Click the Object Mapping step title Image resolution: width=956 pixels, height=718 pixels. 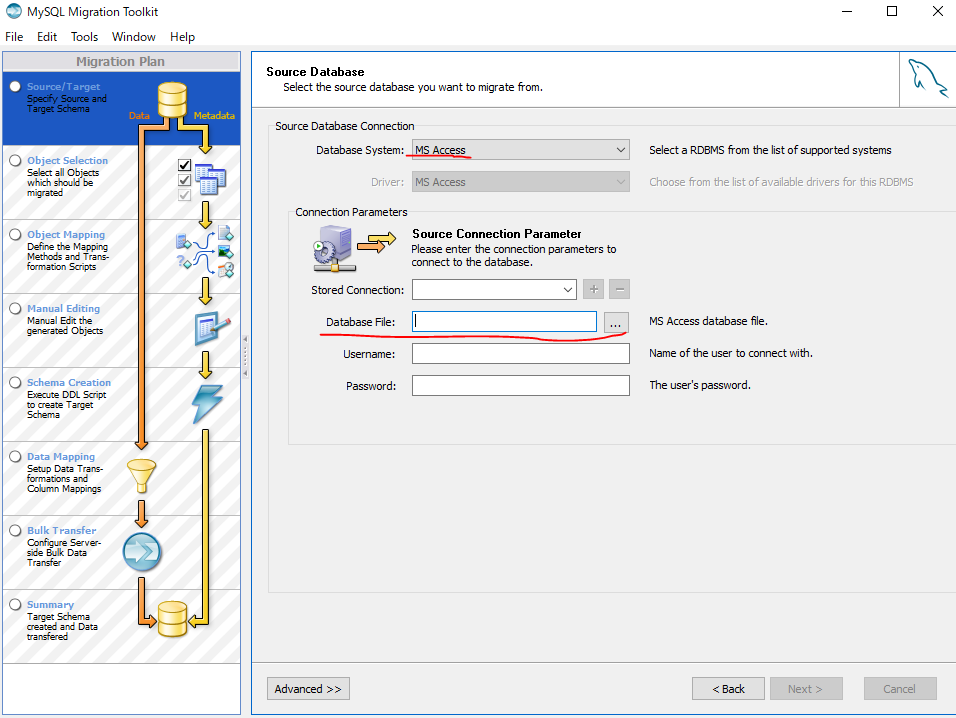(x=66, y=235)
